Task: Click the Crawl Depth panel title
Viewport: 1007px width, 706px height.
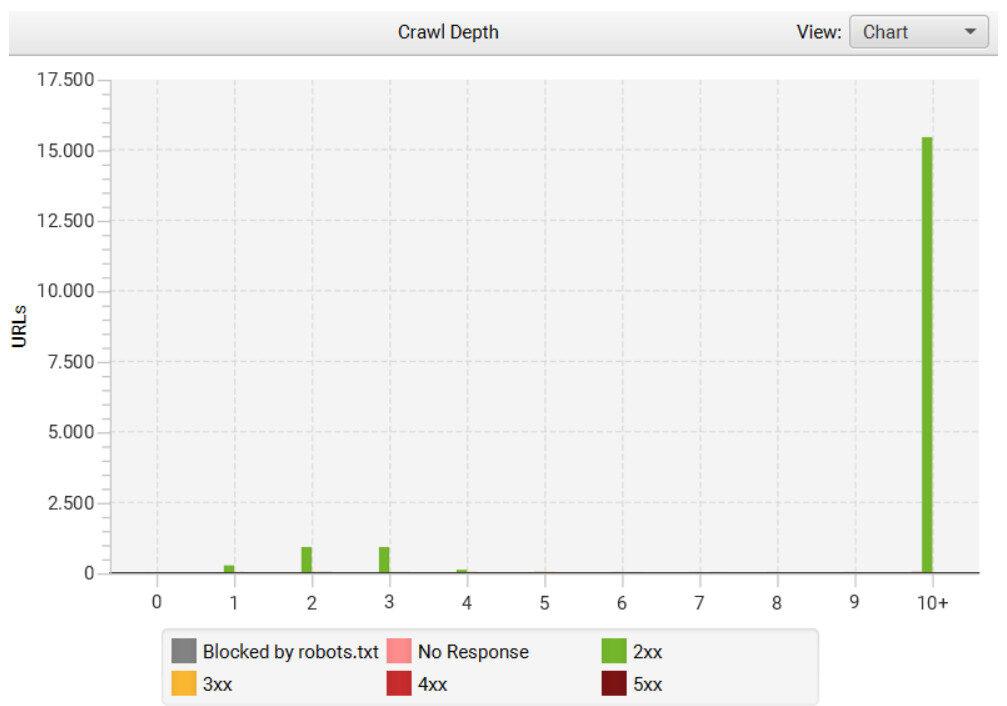Action: pos(448,32)
